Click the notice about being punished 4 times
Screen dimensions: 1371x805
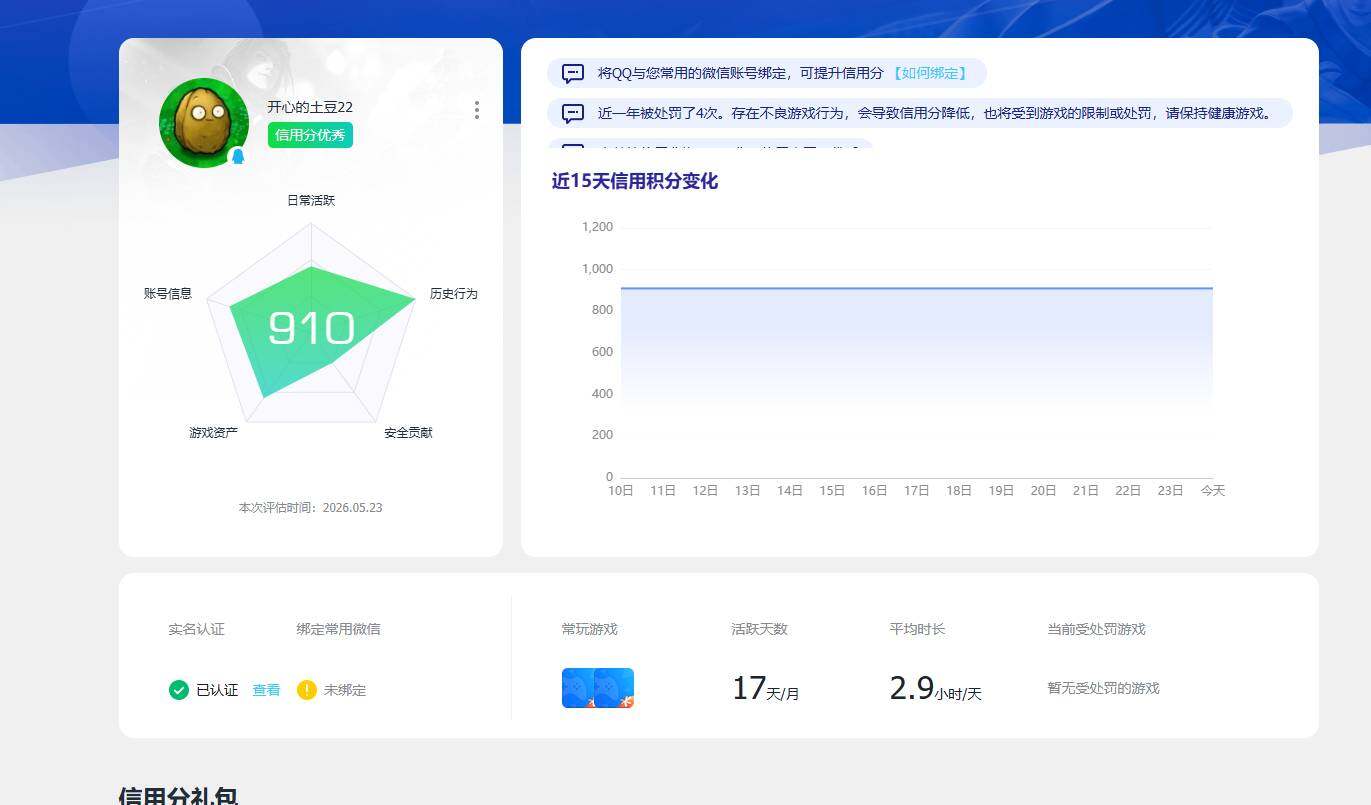coord(920,113)
